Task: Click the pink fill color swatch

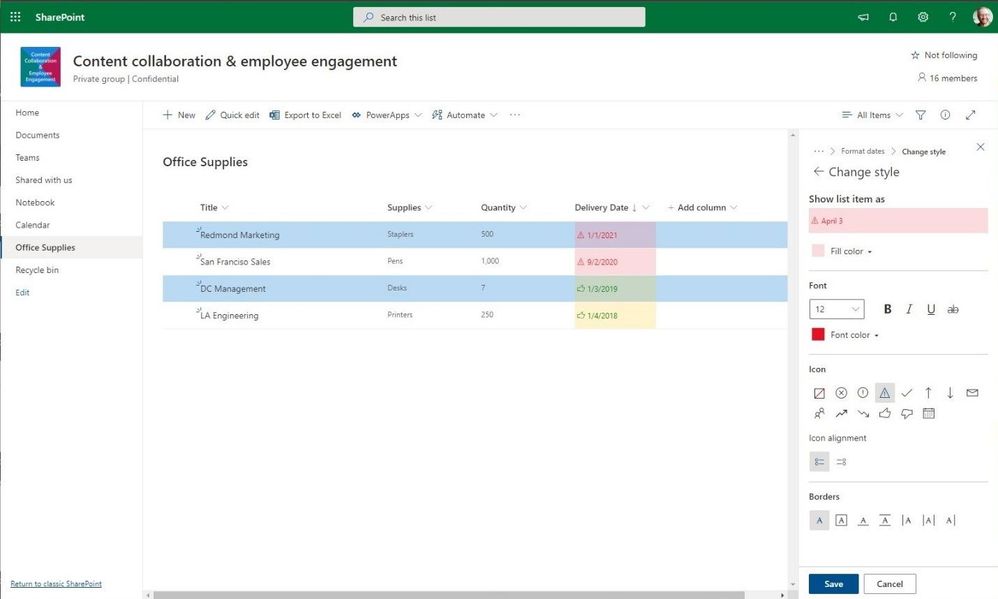Action: (x=818, y=251)
